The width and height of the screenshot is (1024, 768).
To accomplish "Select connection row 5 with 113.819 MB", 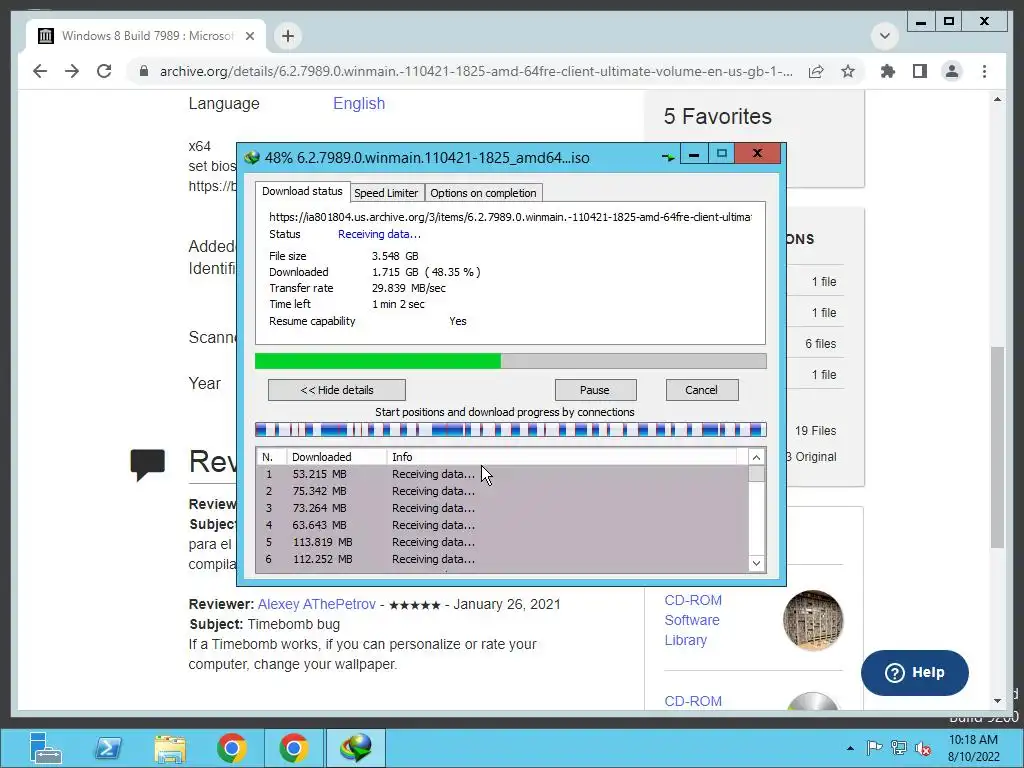I will pyautogui.click(x=503, y=542).
